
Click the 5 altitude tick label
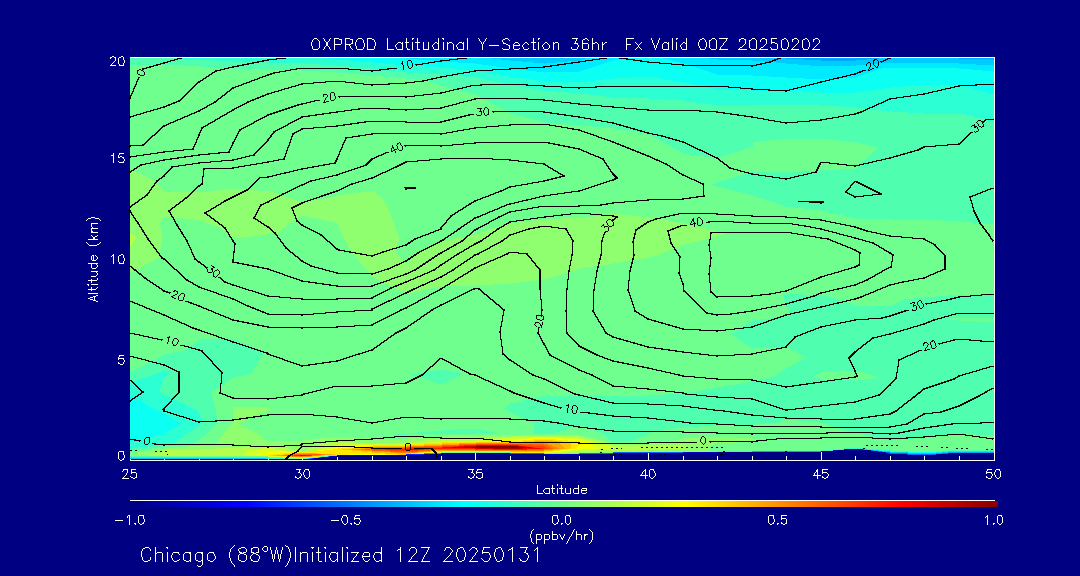(x=119, y=359)
